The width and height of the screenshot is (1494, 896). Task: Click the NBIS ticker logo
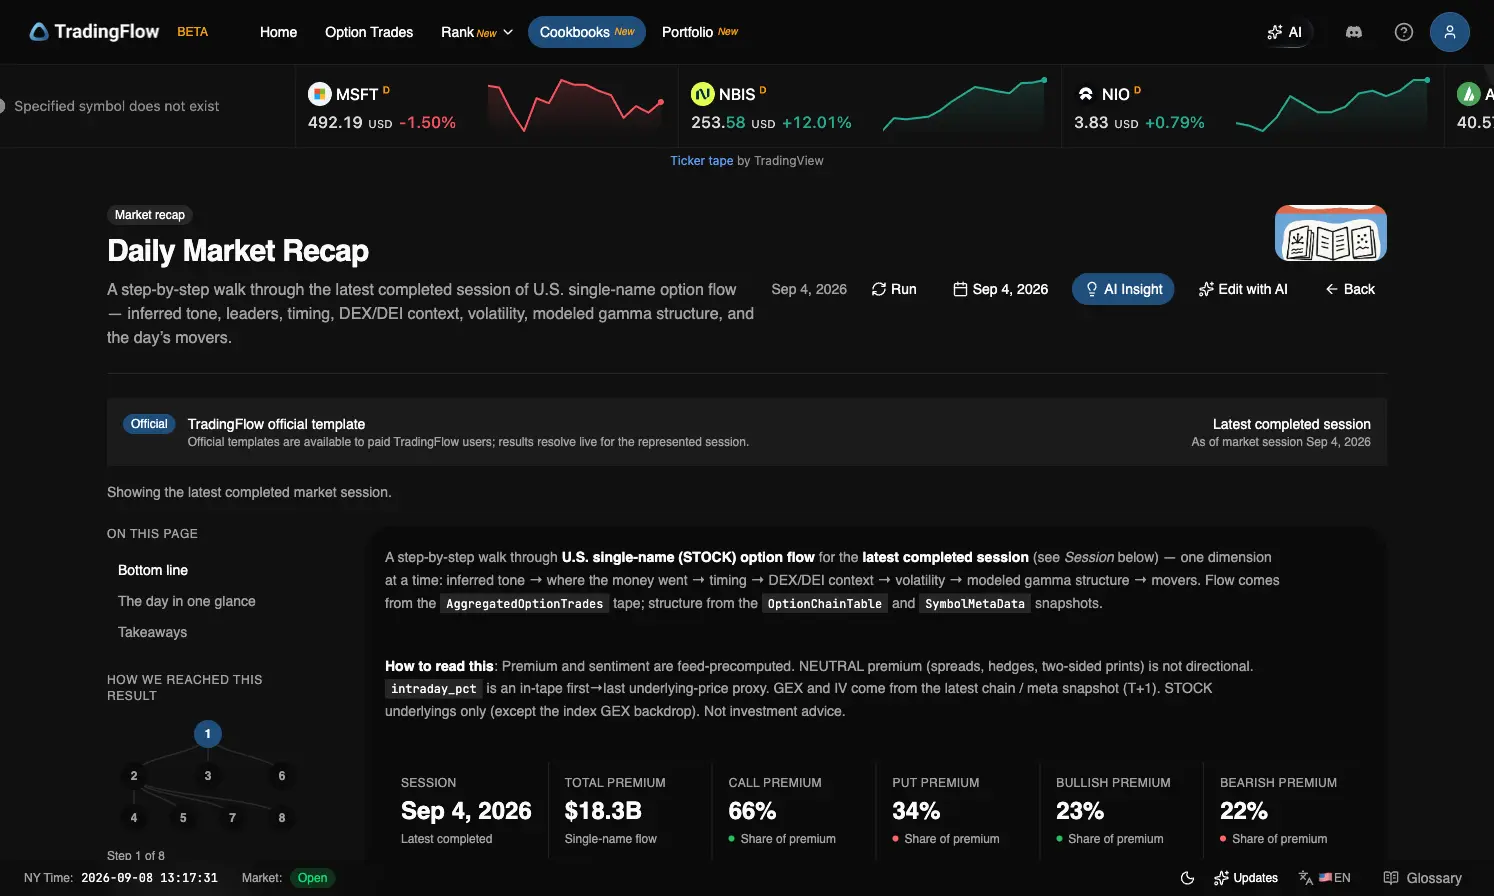702,94
